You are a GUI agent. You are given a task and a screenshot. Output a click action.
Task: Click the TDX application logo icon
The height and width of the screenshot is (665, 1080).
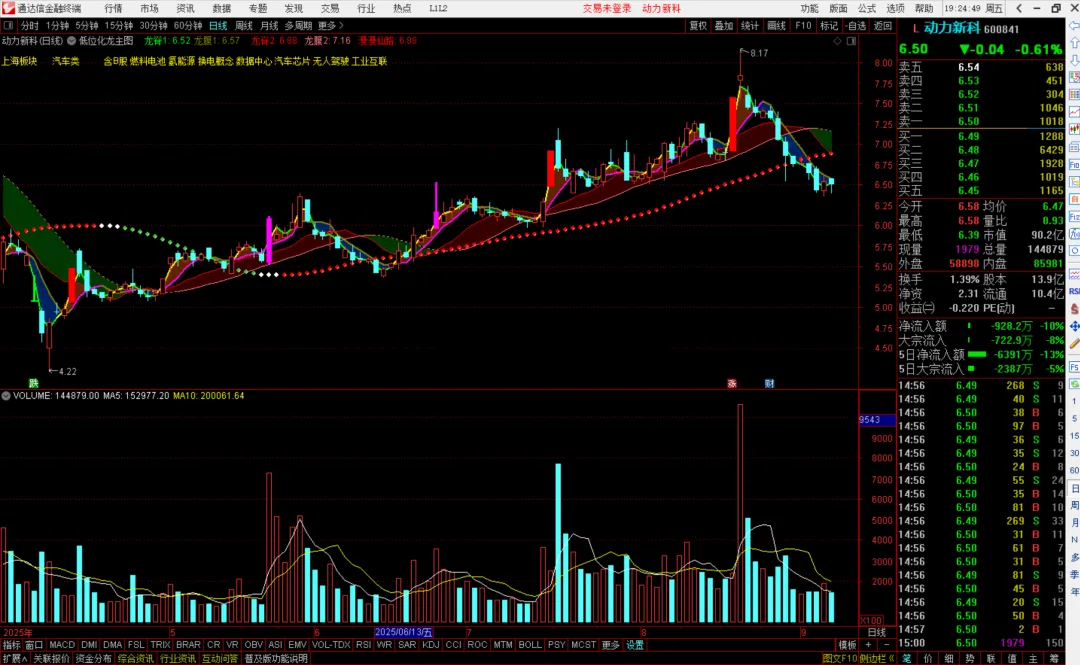tap(8, 8)
